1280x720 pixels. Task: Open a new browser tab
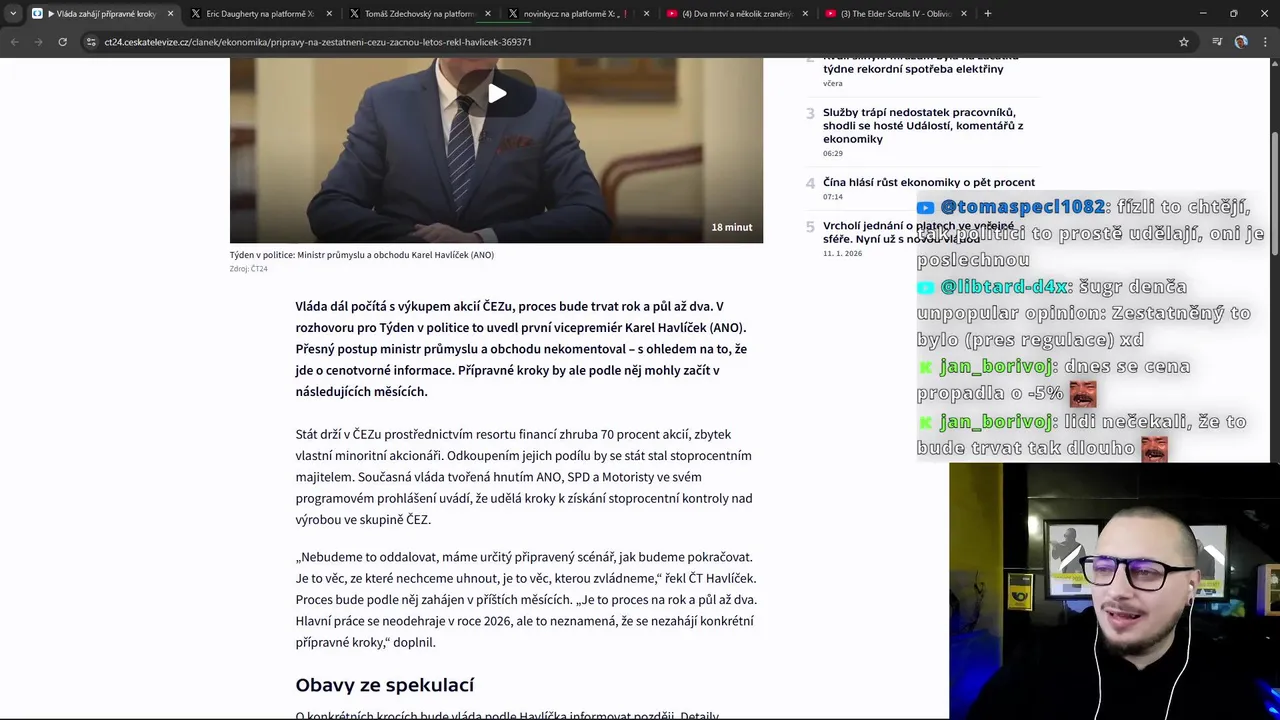(x=987, y=13)
